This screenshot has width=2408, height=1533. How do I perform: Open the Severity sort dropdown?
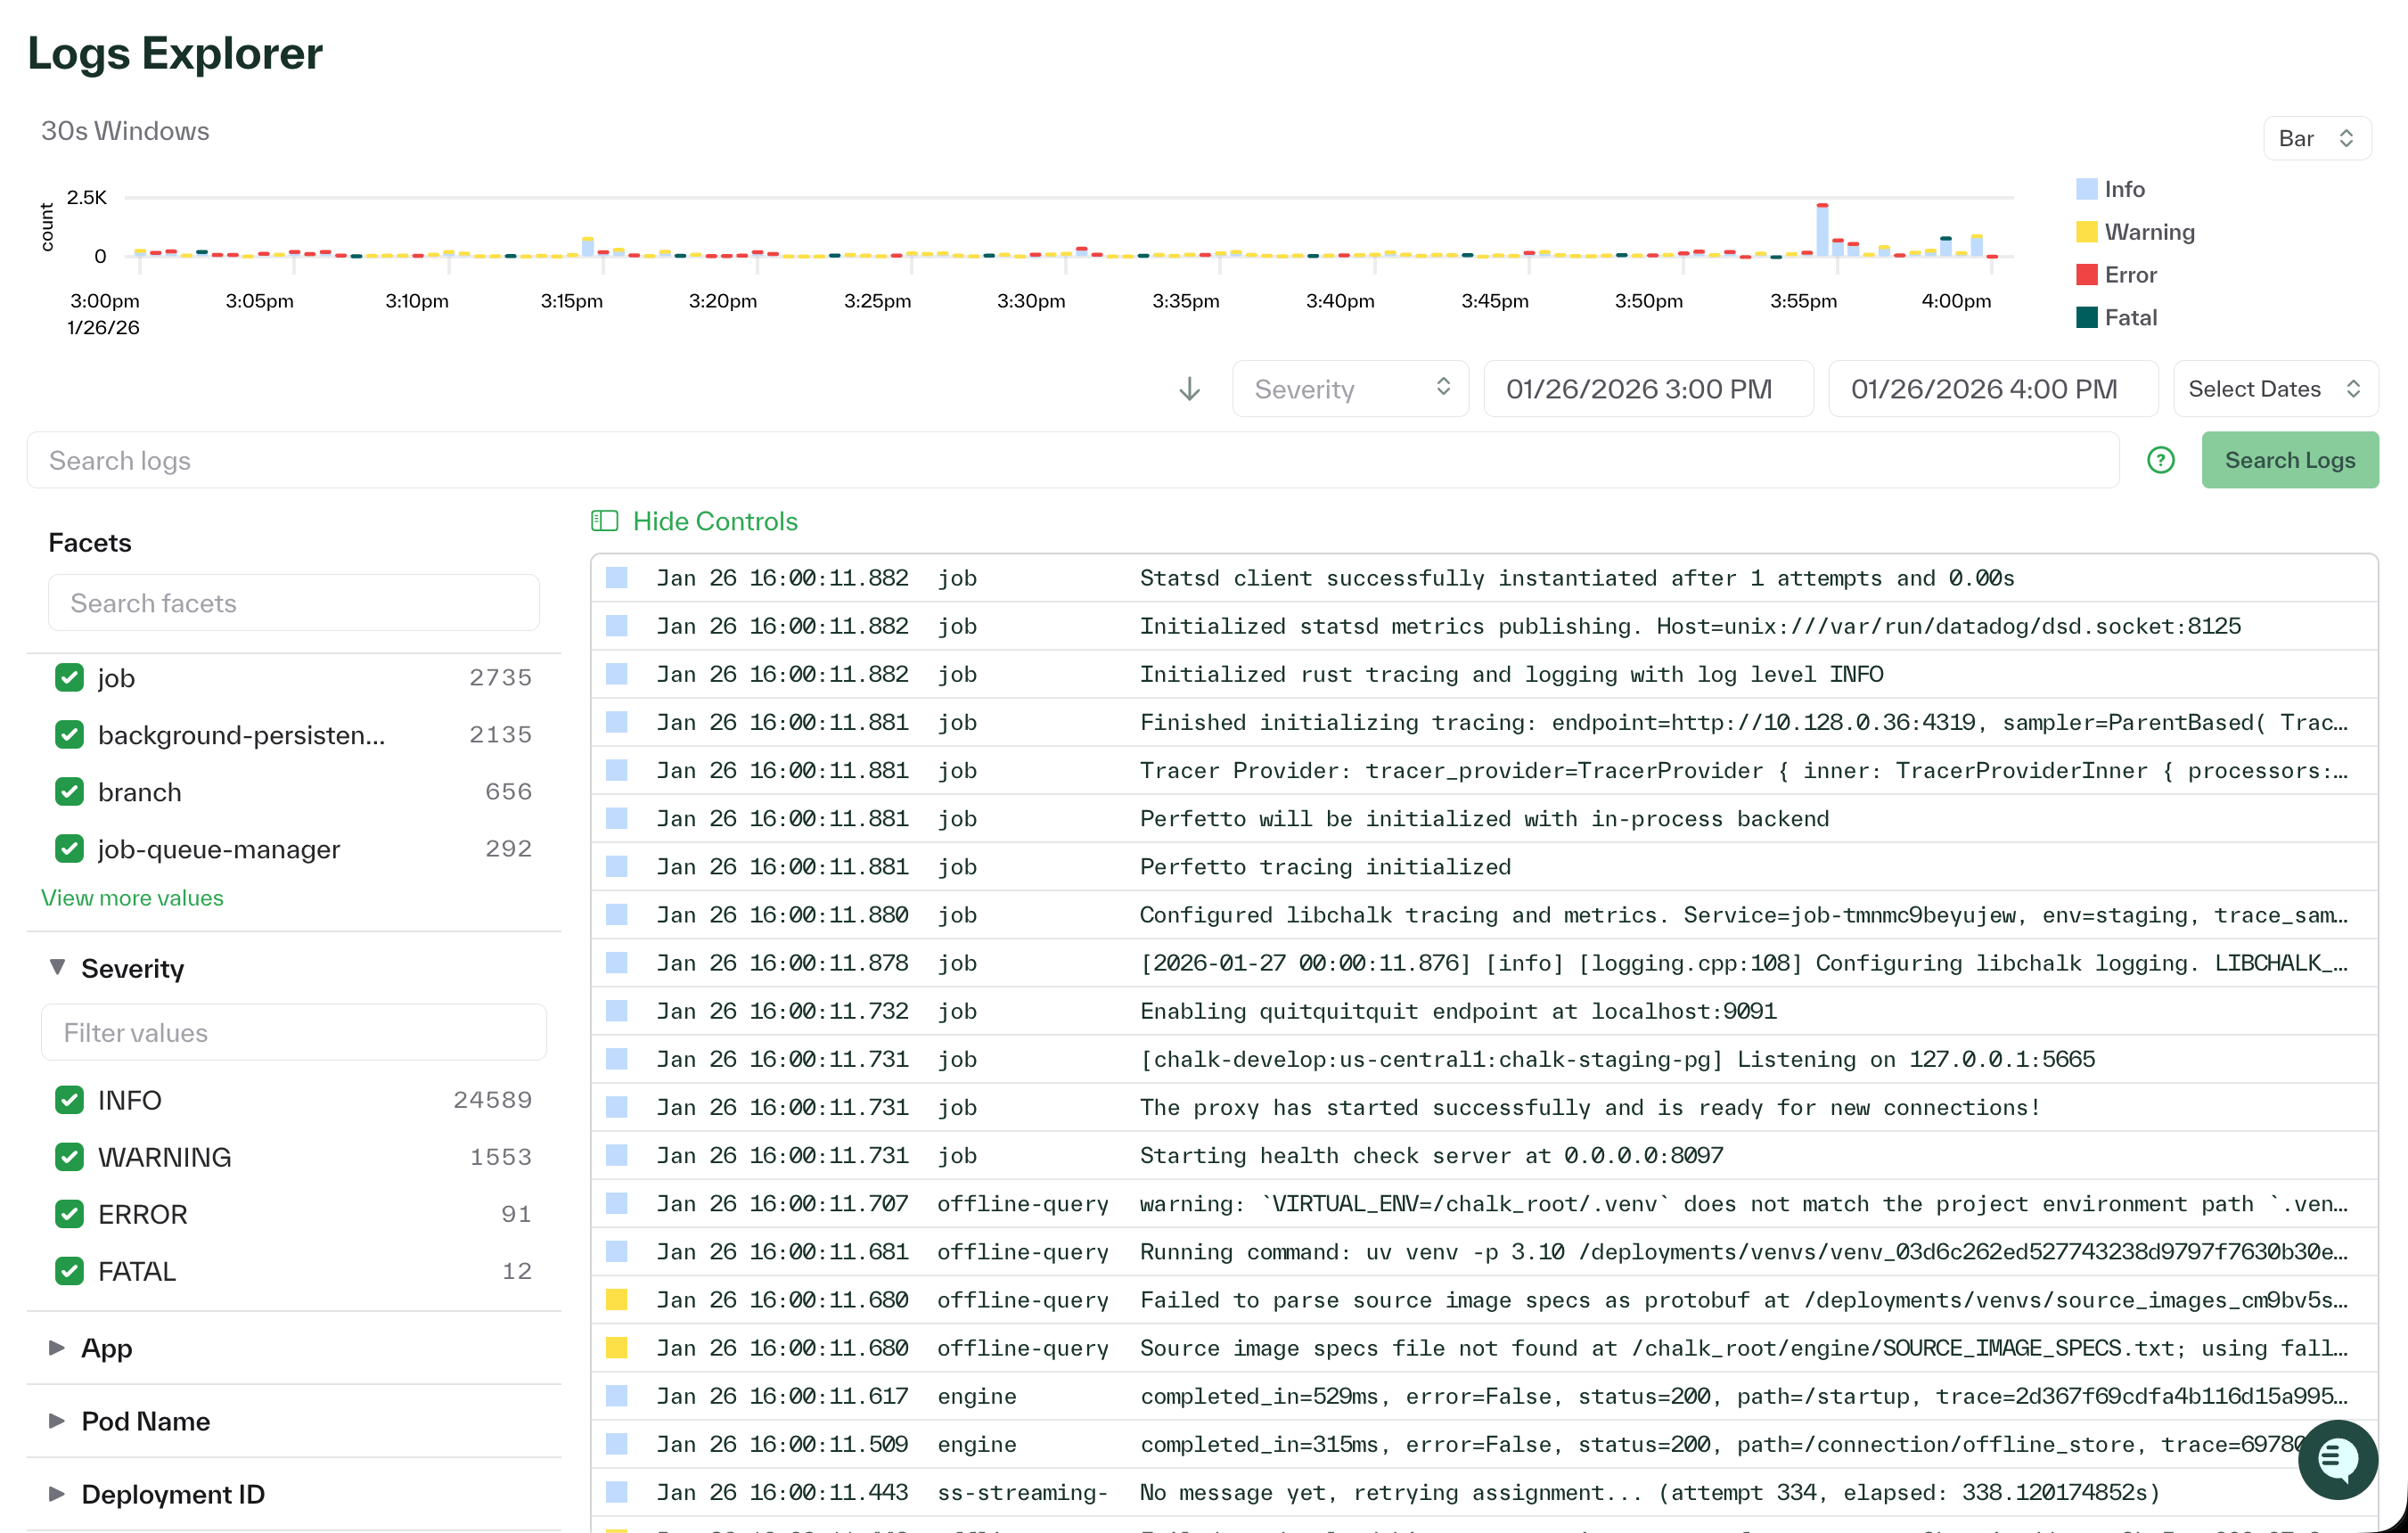tap(1350, 388)
